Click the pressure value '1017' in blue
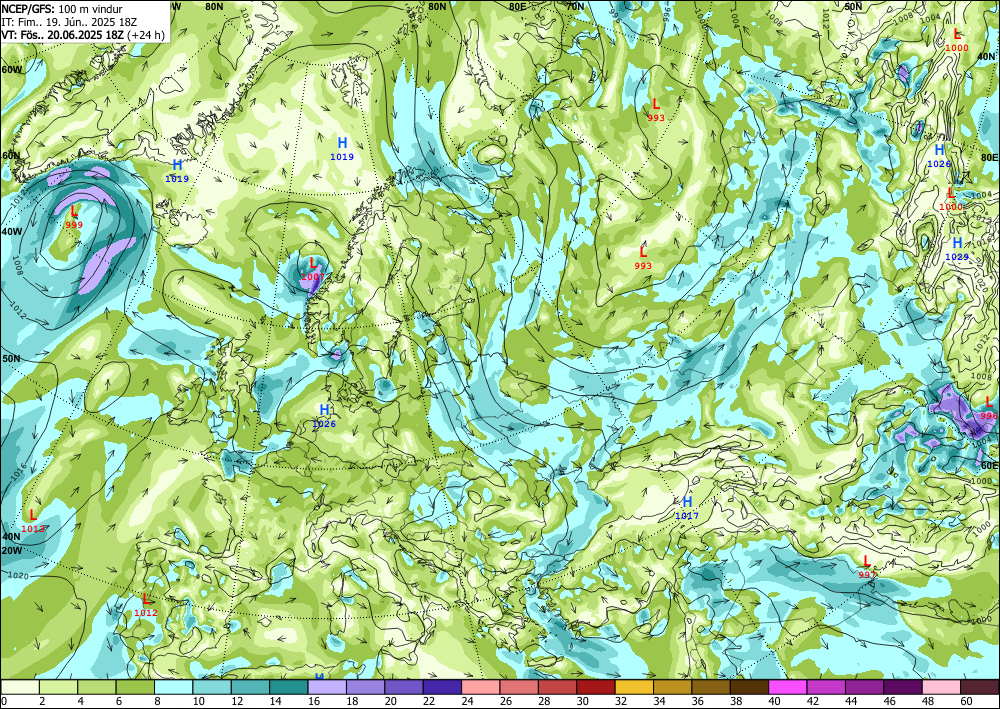Image resolution: width=1000 pixels, height=709 pixels. coord(687,516)
